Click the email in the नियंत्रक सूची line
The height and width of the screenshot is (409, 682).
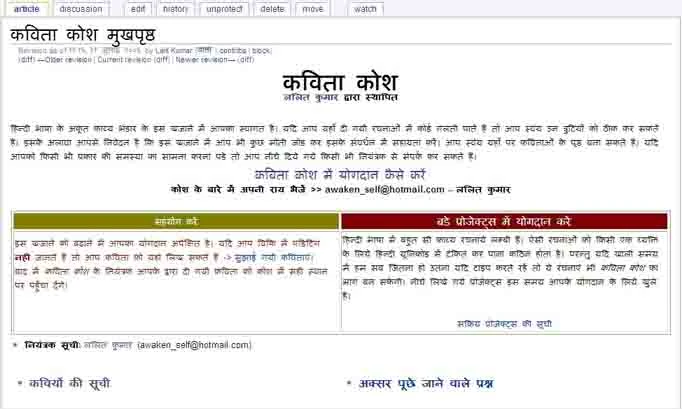click(x=194, y=345)
